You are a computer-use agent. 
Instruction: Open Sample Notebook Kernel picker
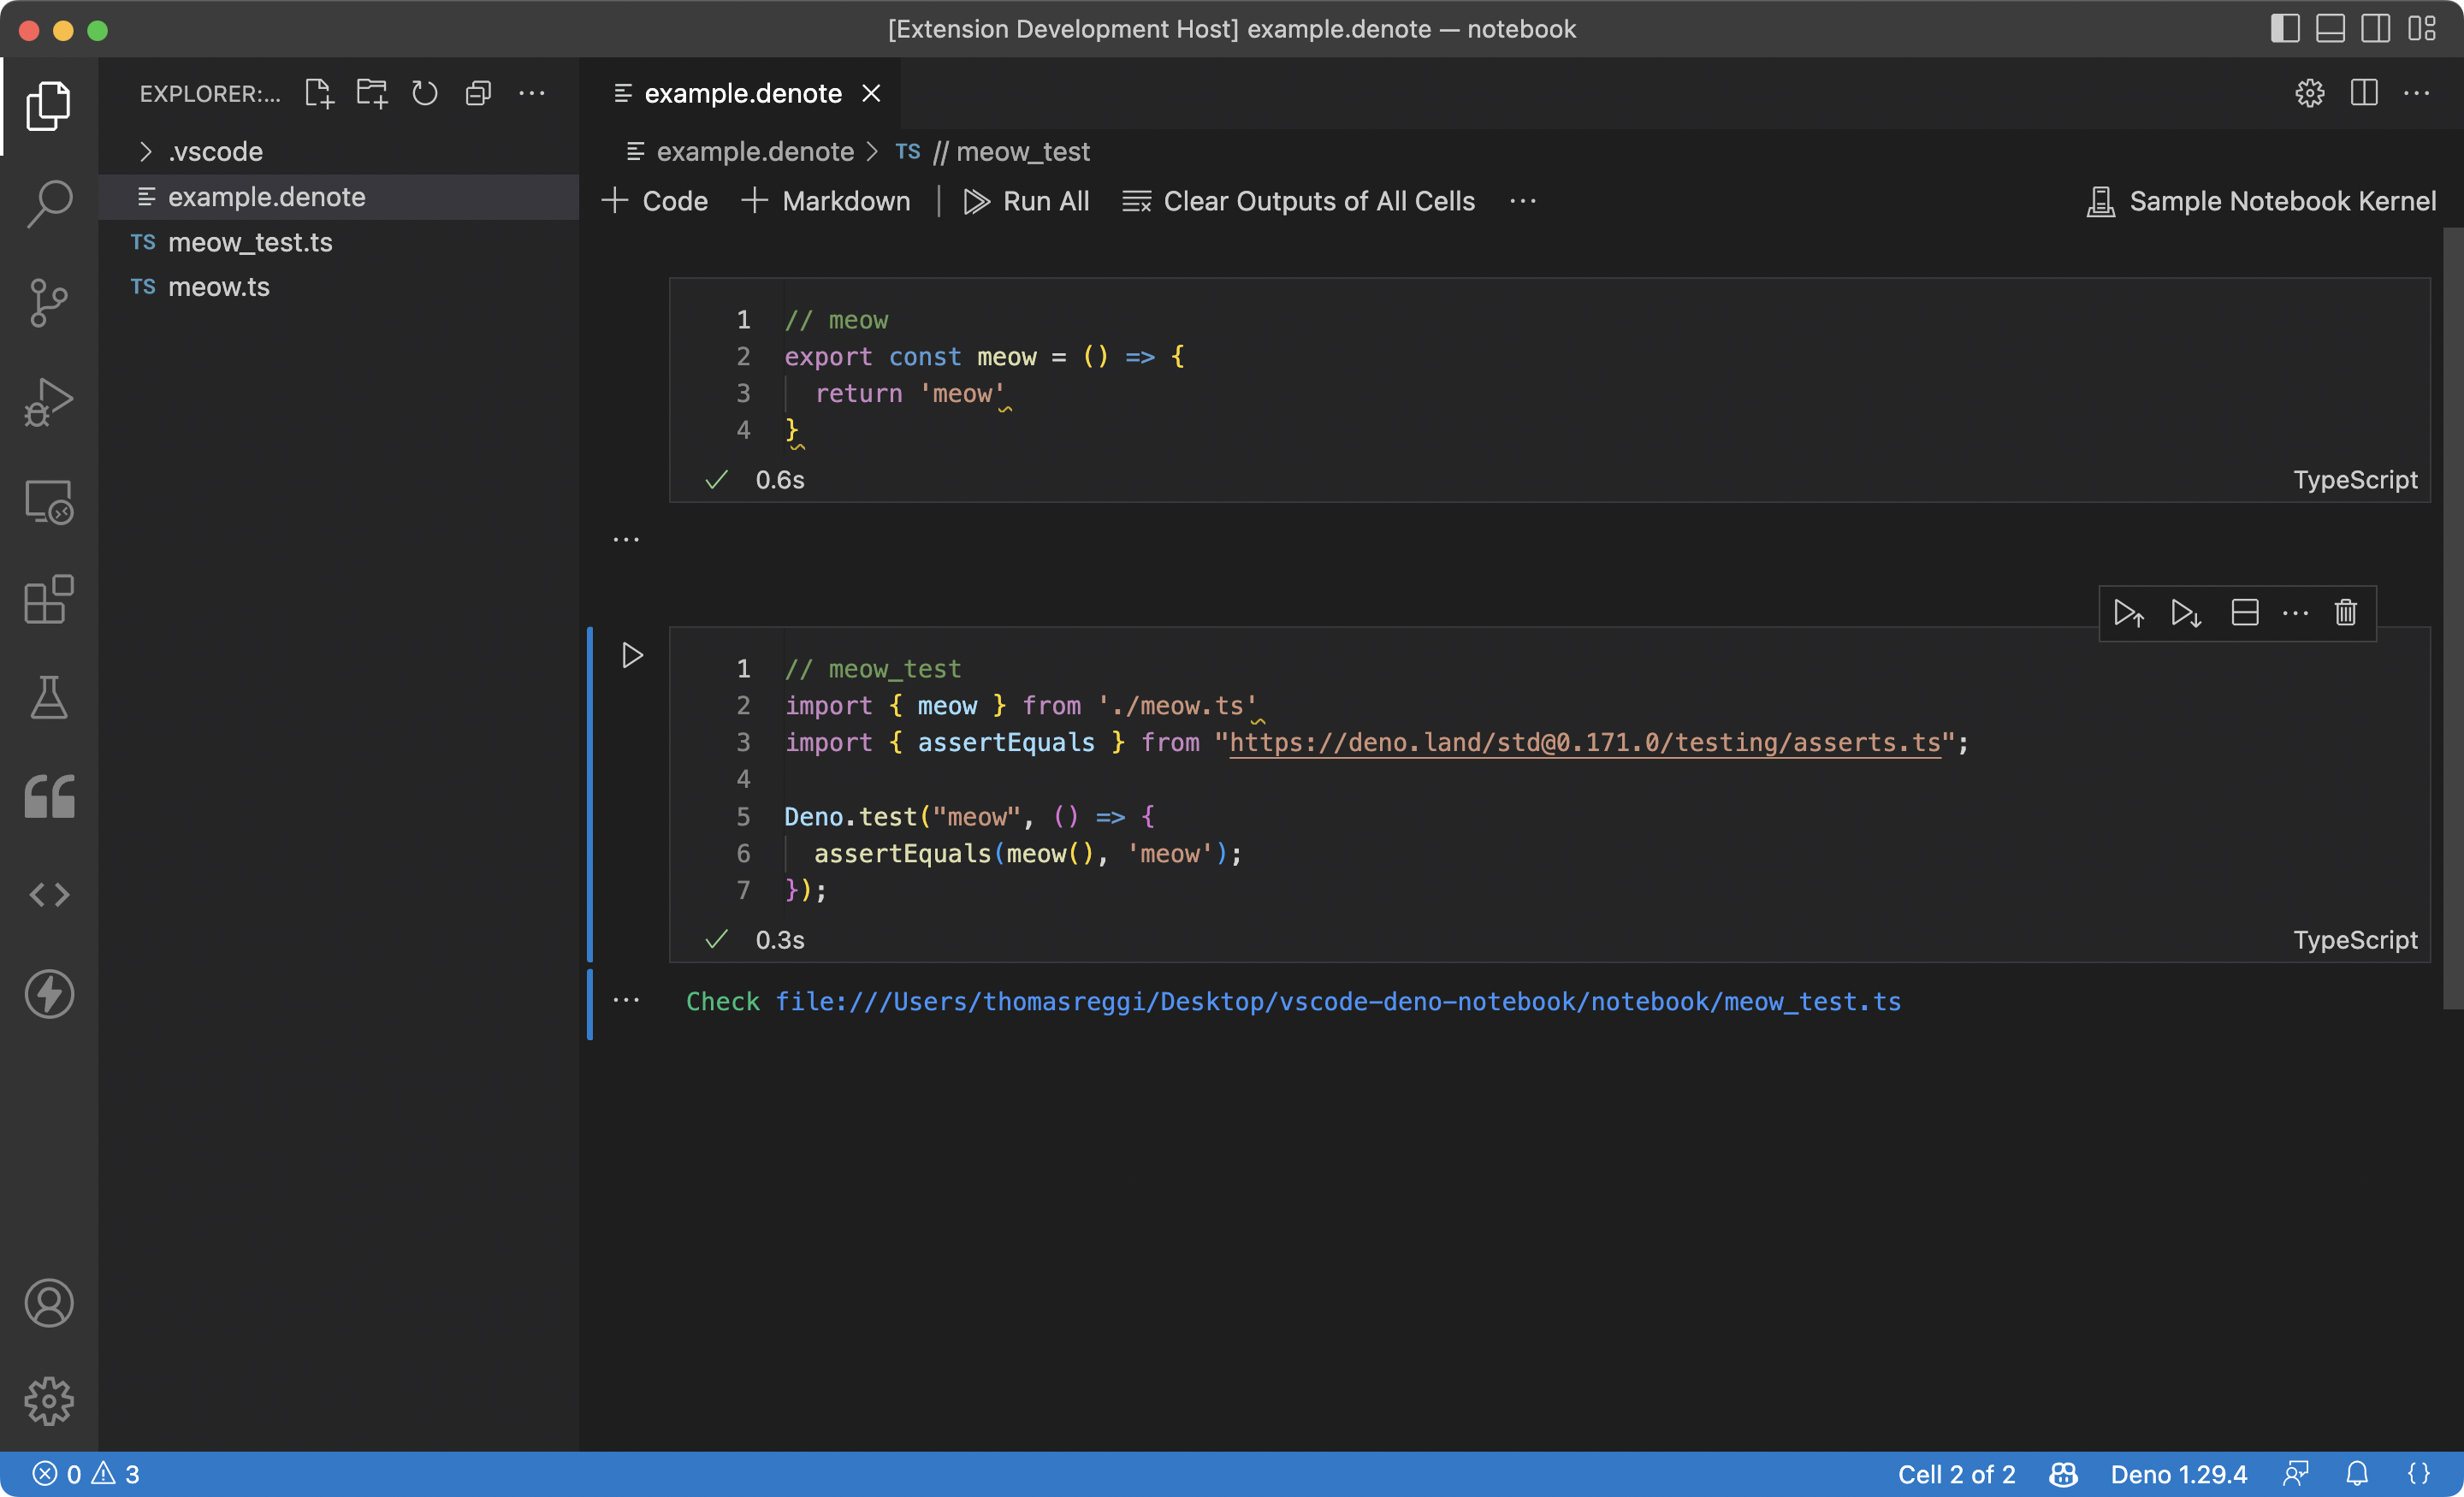2262,201
